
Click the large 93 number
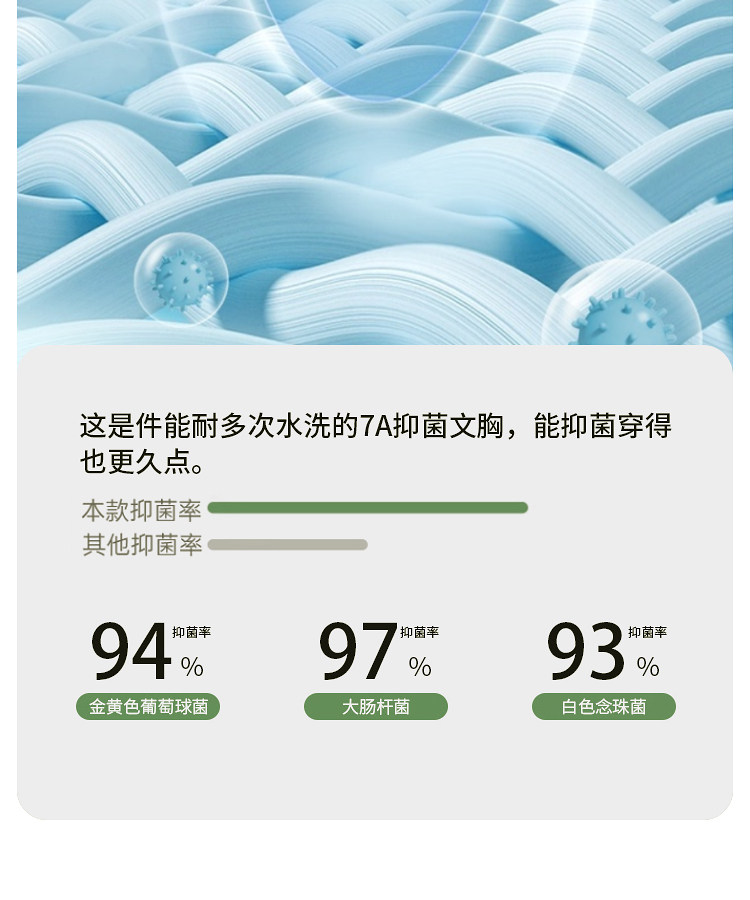(x=586, y=652)
